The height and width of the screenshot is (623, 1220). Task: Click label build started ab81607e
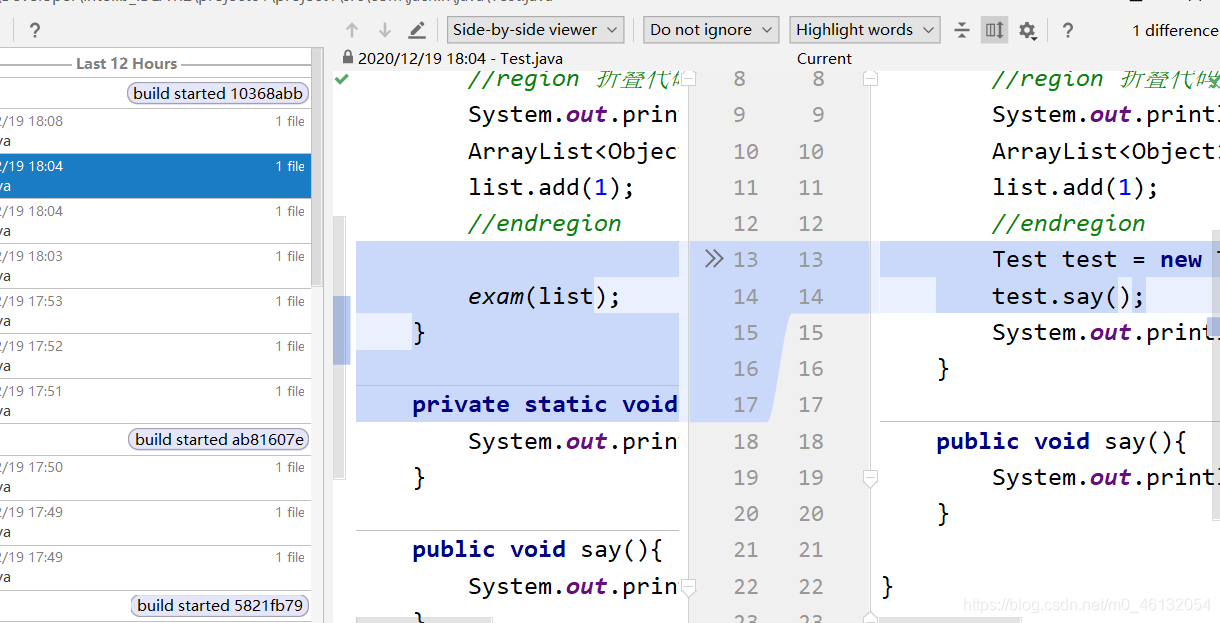(220, 440)
